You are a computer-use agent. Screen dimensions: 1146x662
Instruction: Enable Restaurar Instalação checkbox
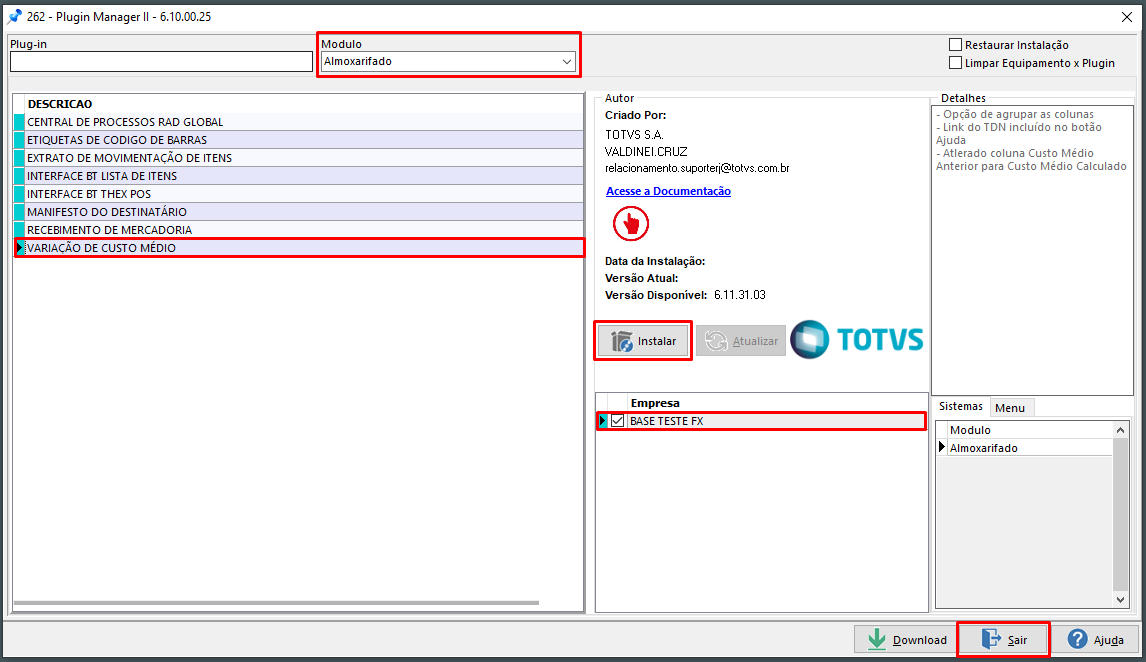coord(955,45)
